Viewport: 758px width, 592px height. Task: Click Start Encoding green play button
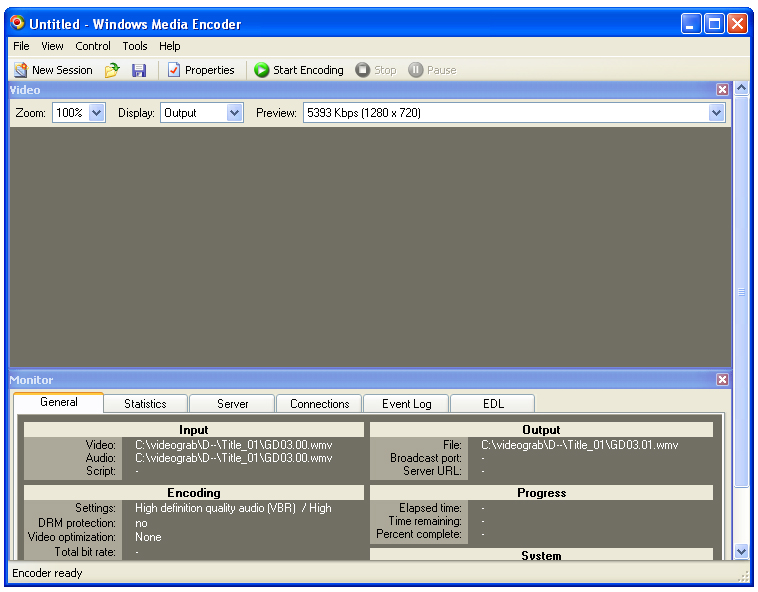(299, 70)
